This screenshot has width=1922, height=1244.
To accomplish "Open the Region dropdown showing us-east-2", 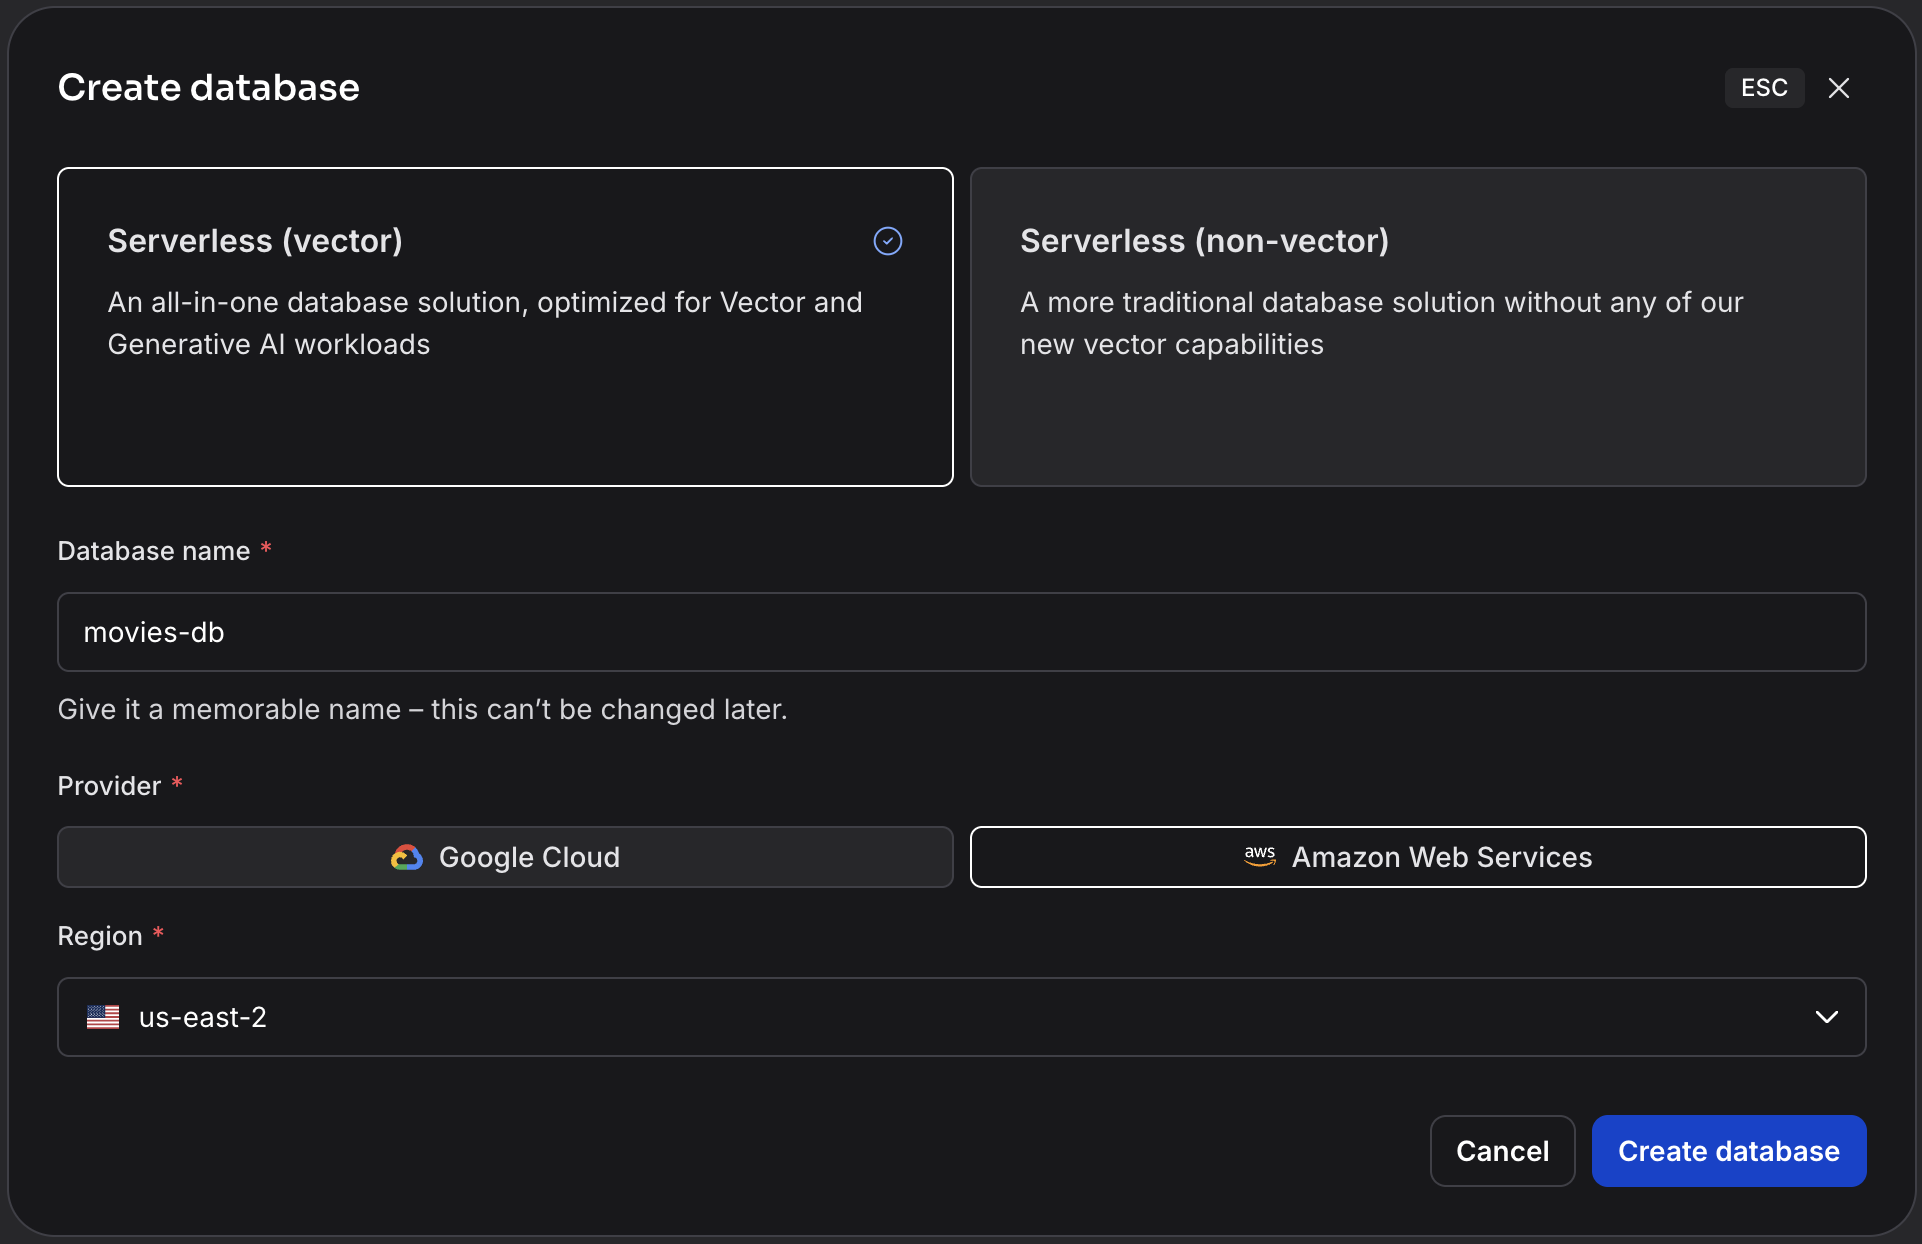I will click(962, 1017).
